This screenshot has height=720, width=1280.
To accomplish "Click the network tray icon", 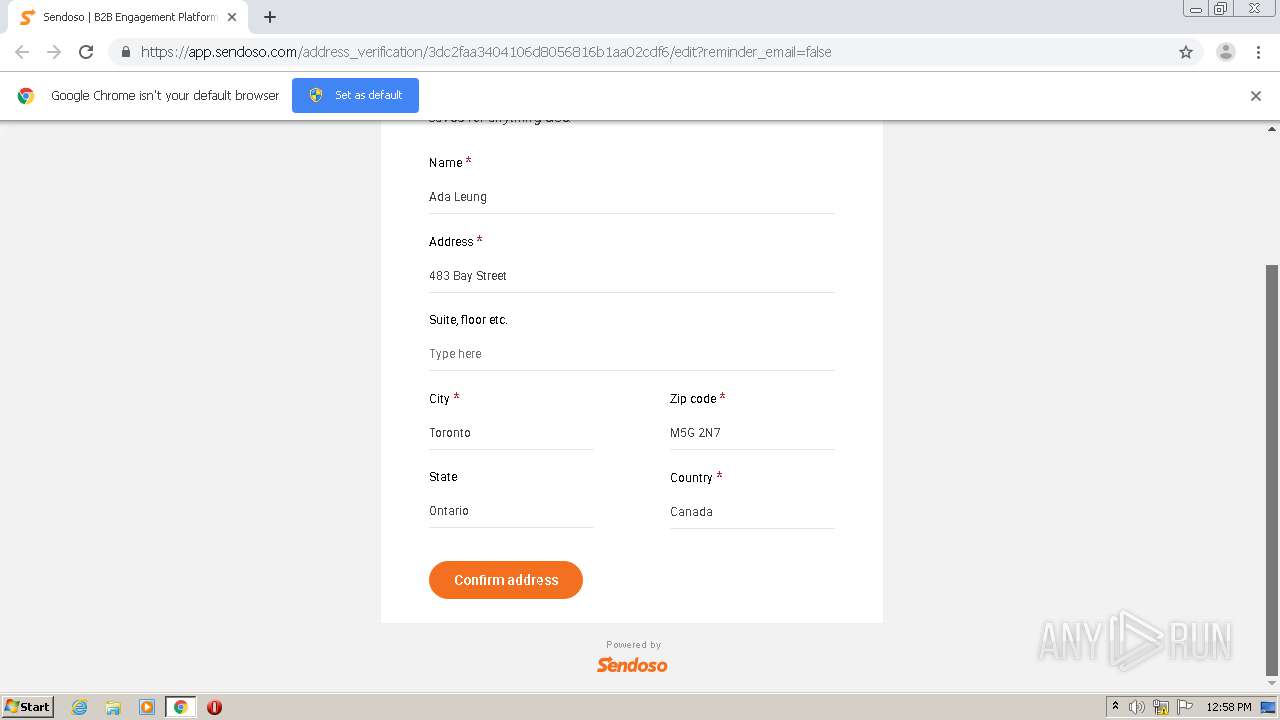I will pyautogui.click(x=1161, y=707).
